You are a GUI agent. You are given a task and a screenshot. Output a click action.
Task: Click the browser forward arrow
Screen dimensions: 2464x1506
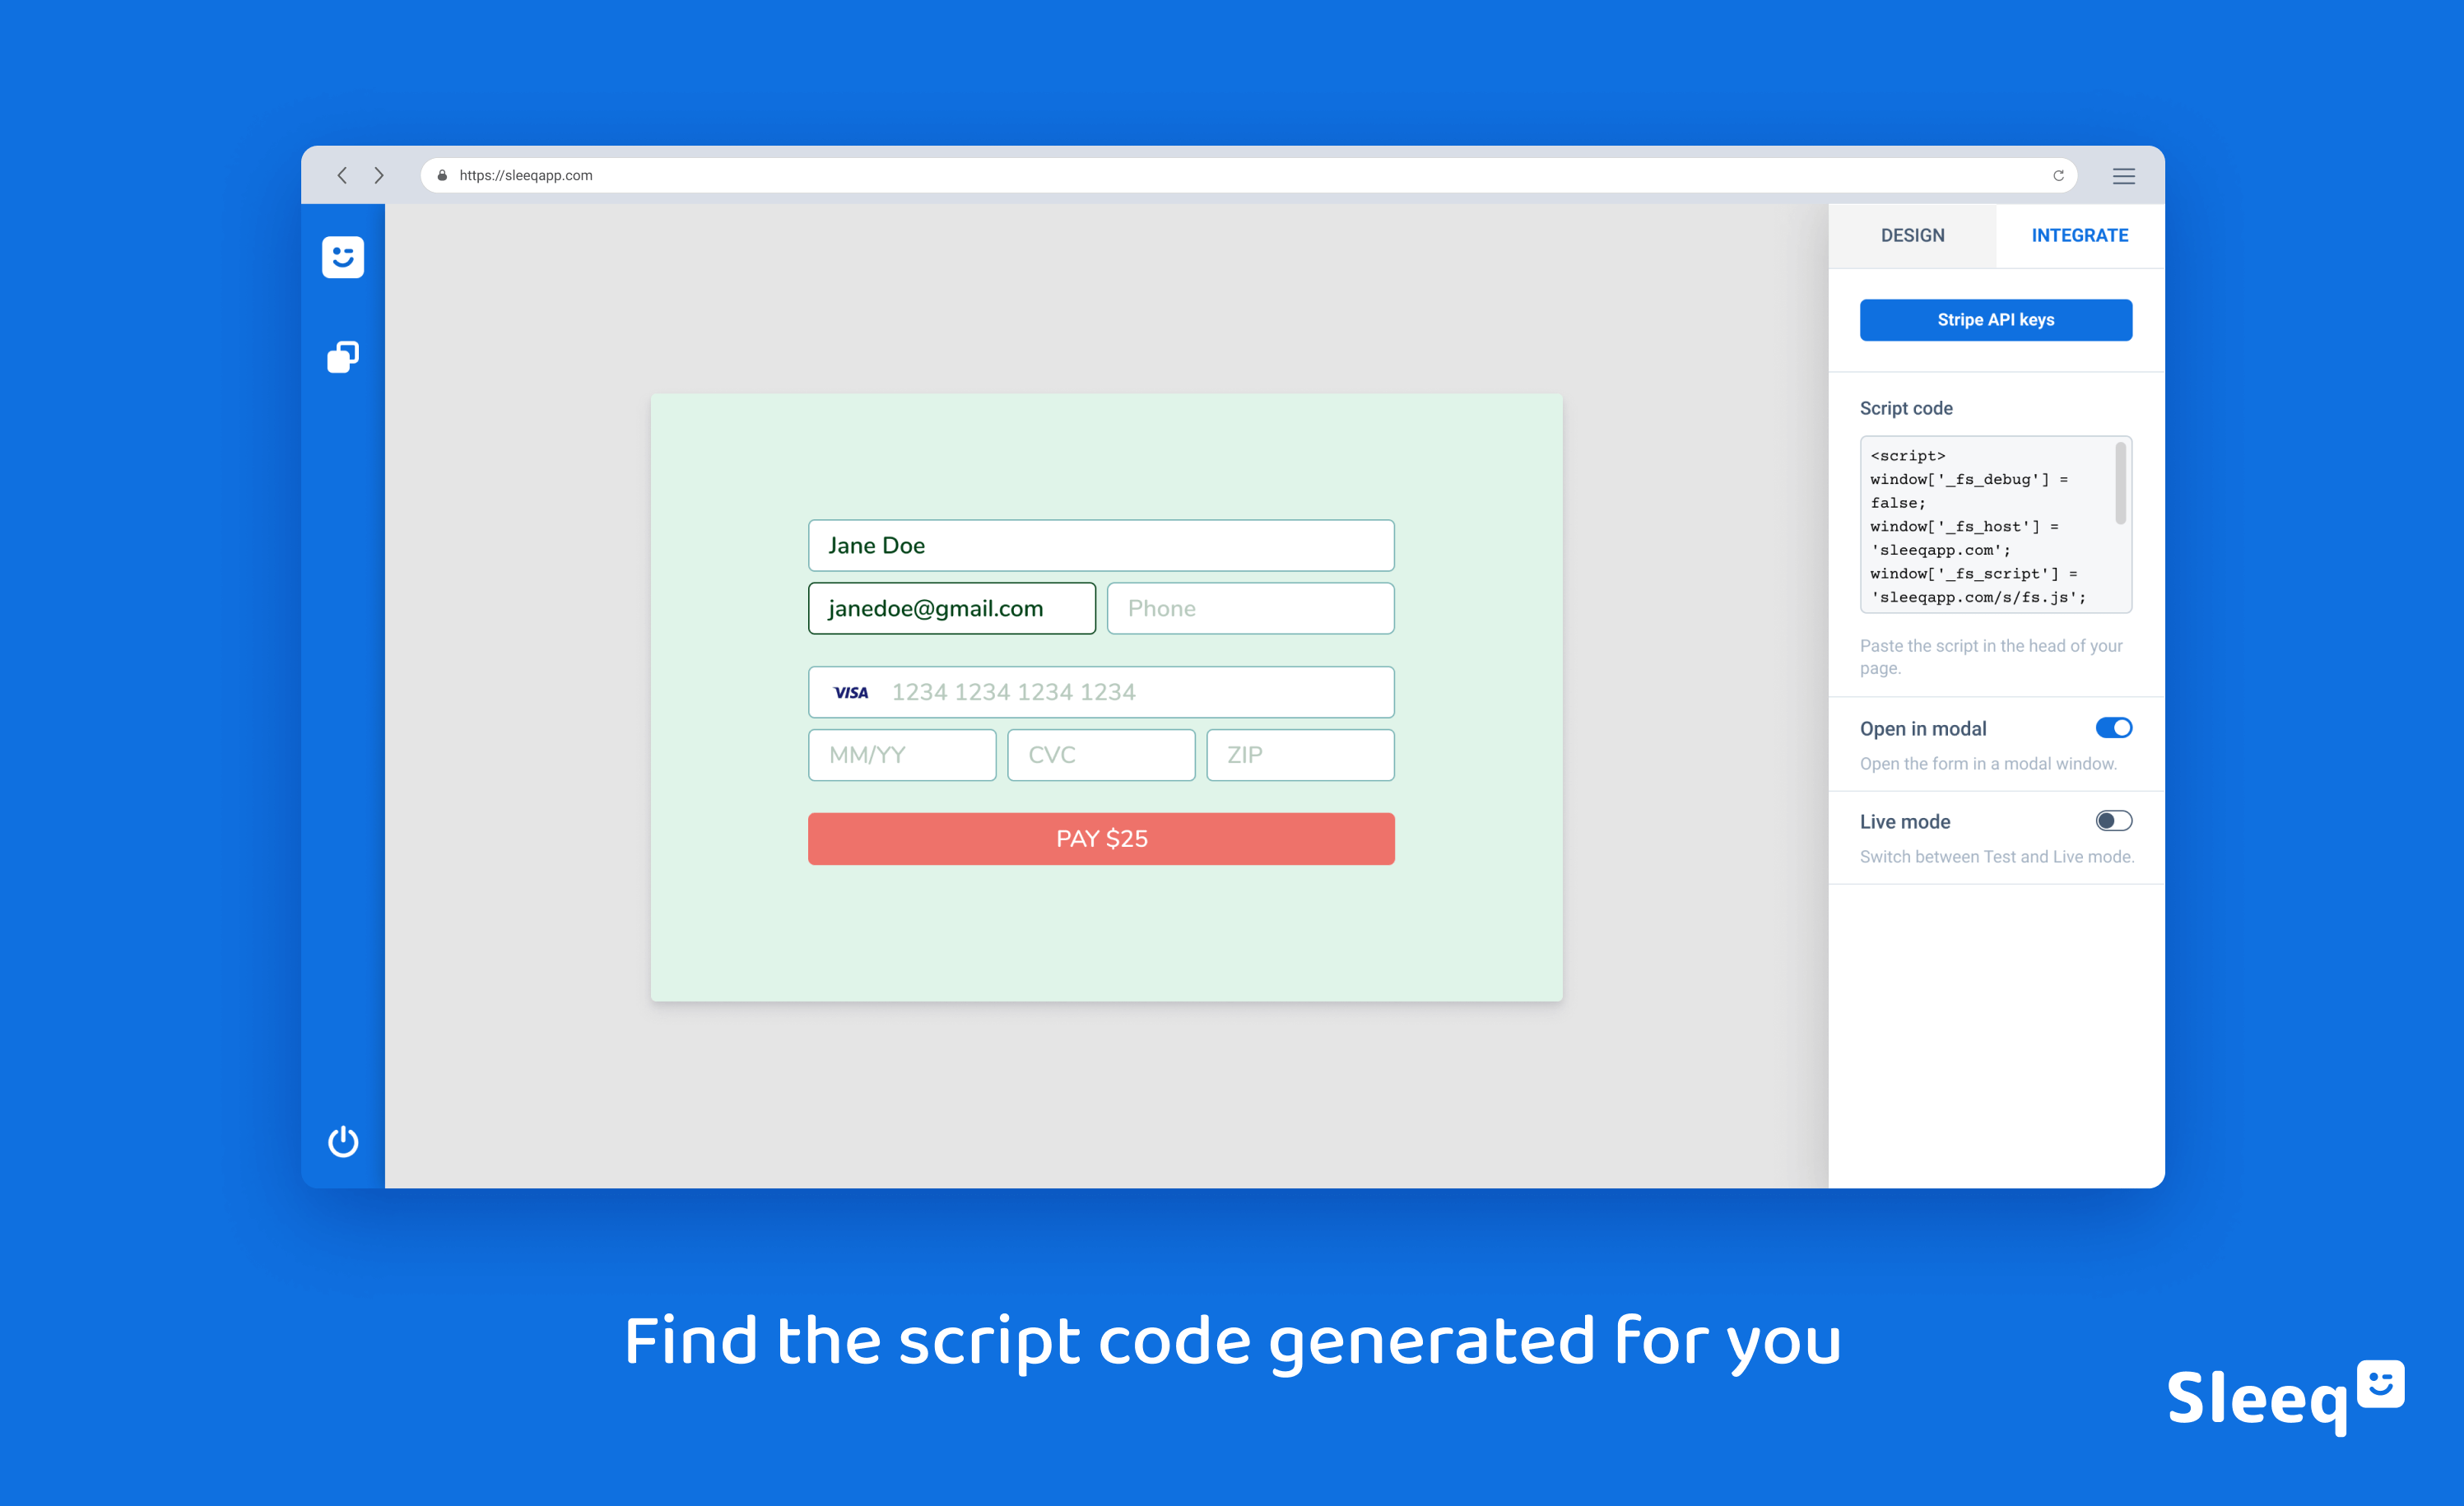coord(379,175)
